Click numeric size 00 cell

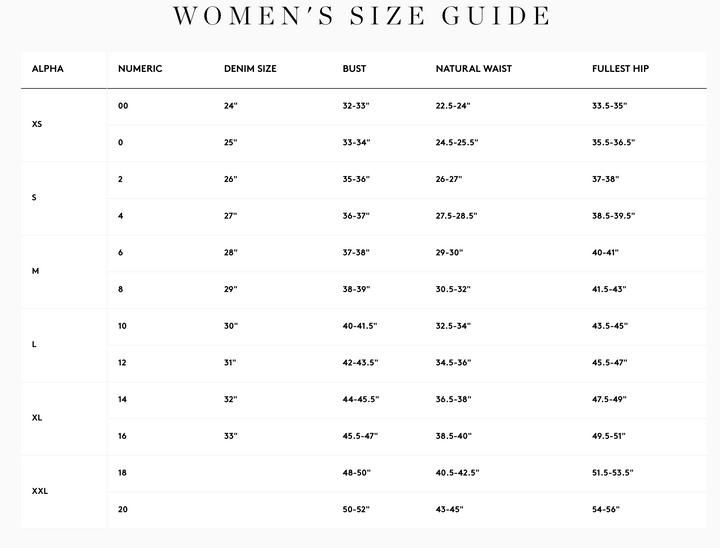[x=123, y=106]
